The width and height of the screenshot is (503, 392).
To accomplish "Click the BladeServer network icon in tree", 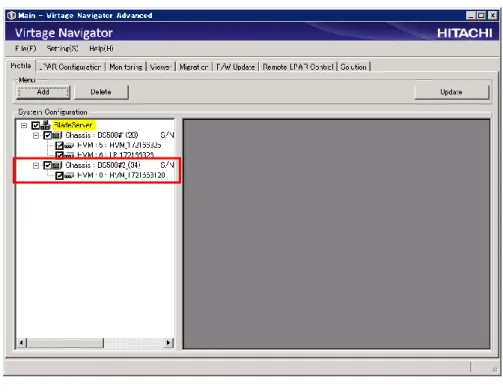I will click(x=46, y=125).
